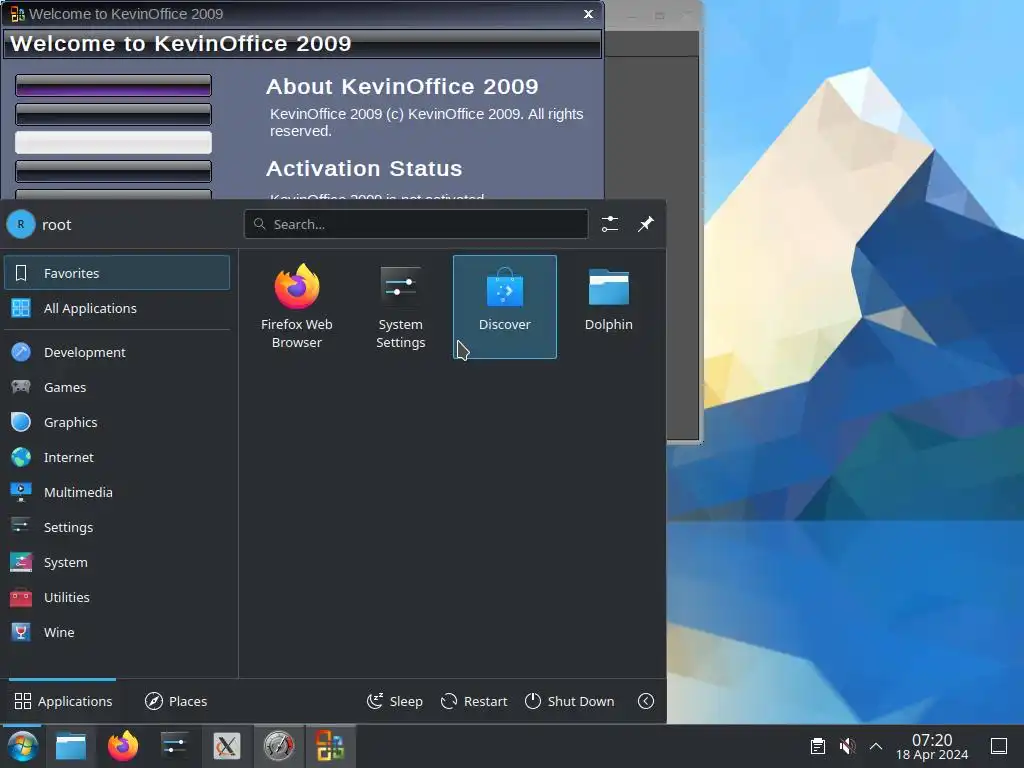Switch to the Applications tab
Viewport: 1024px width, 768px height.
point(63,701)
